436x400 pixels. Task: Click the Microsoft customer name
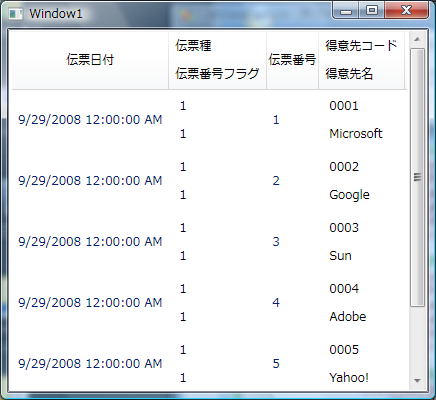tap(356, 134)
